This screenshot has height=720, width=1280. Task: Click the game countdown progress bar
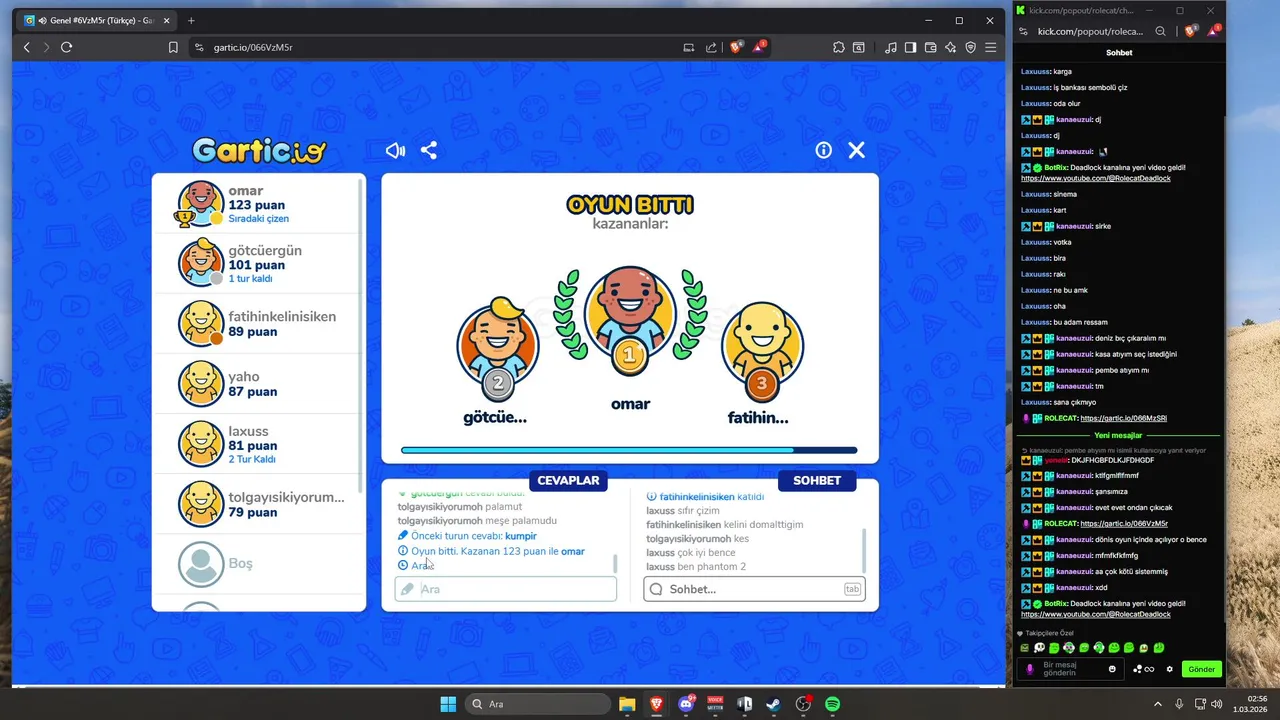tap(629, 450)
